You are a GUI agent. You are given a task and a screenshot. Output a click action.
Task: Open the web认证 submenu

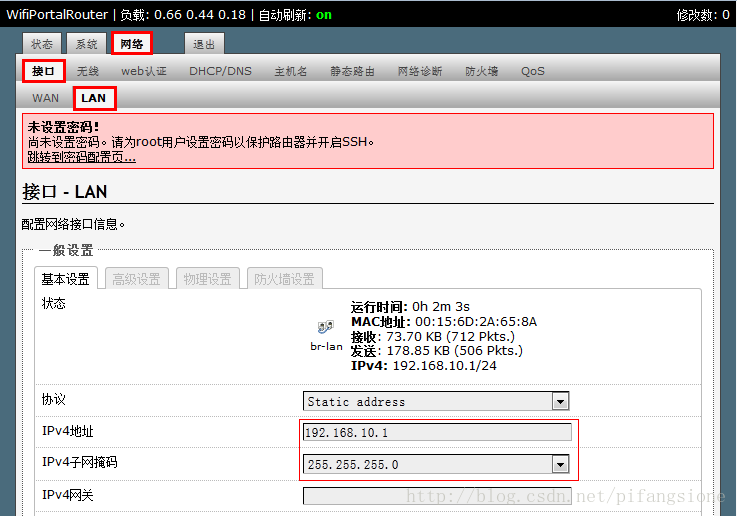point(144,71)
